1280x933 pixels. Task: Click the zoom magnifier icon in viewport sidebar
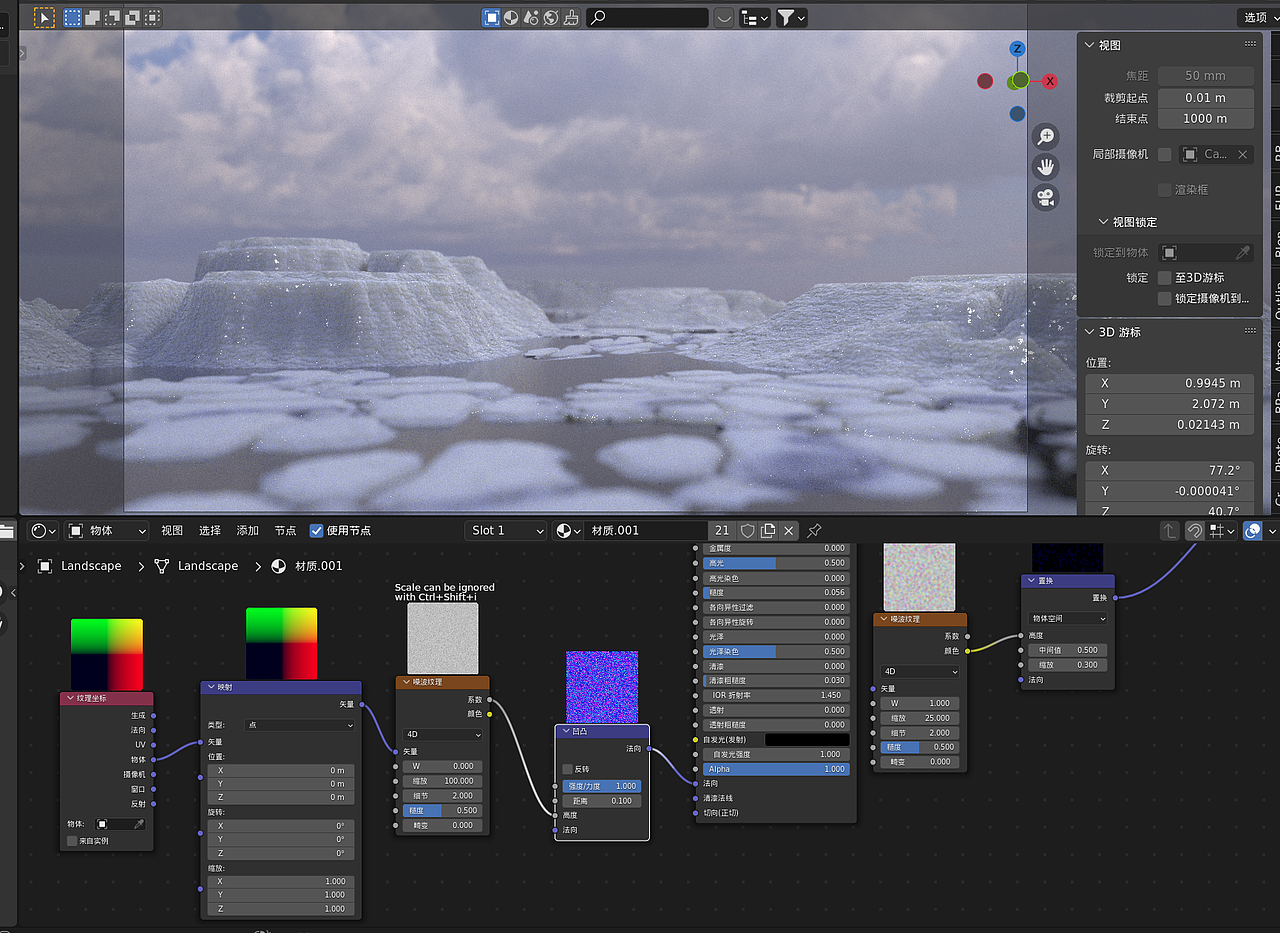pyautogui.click(x=1046, y=136)
